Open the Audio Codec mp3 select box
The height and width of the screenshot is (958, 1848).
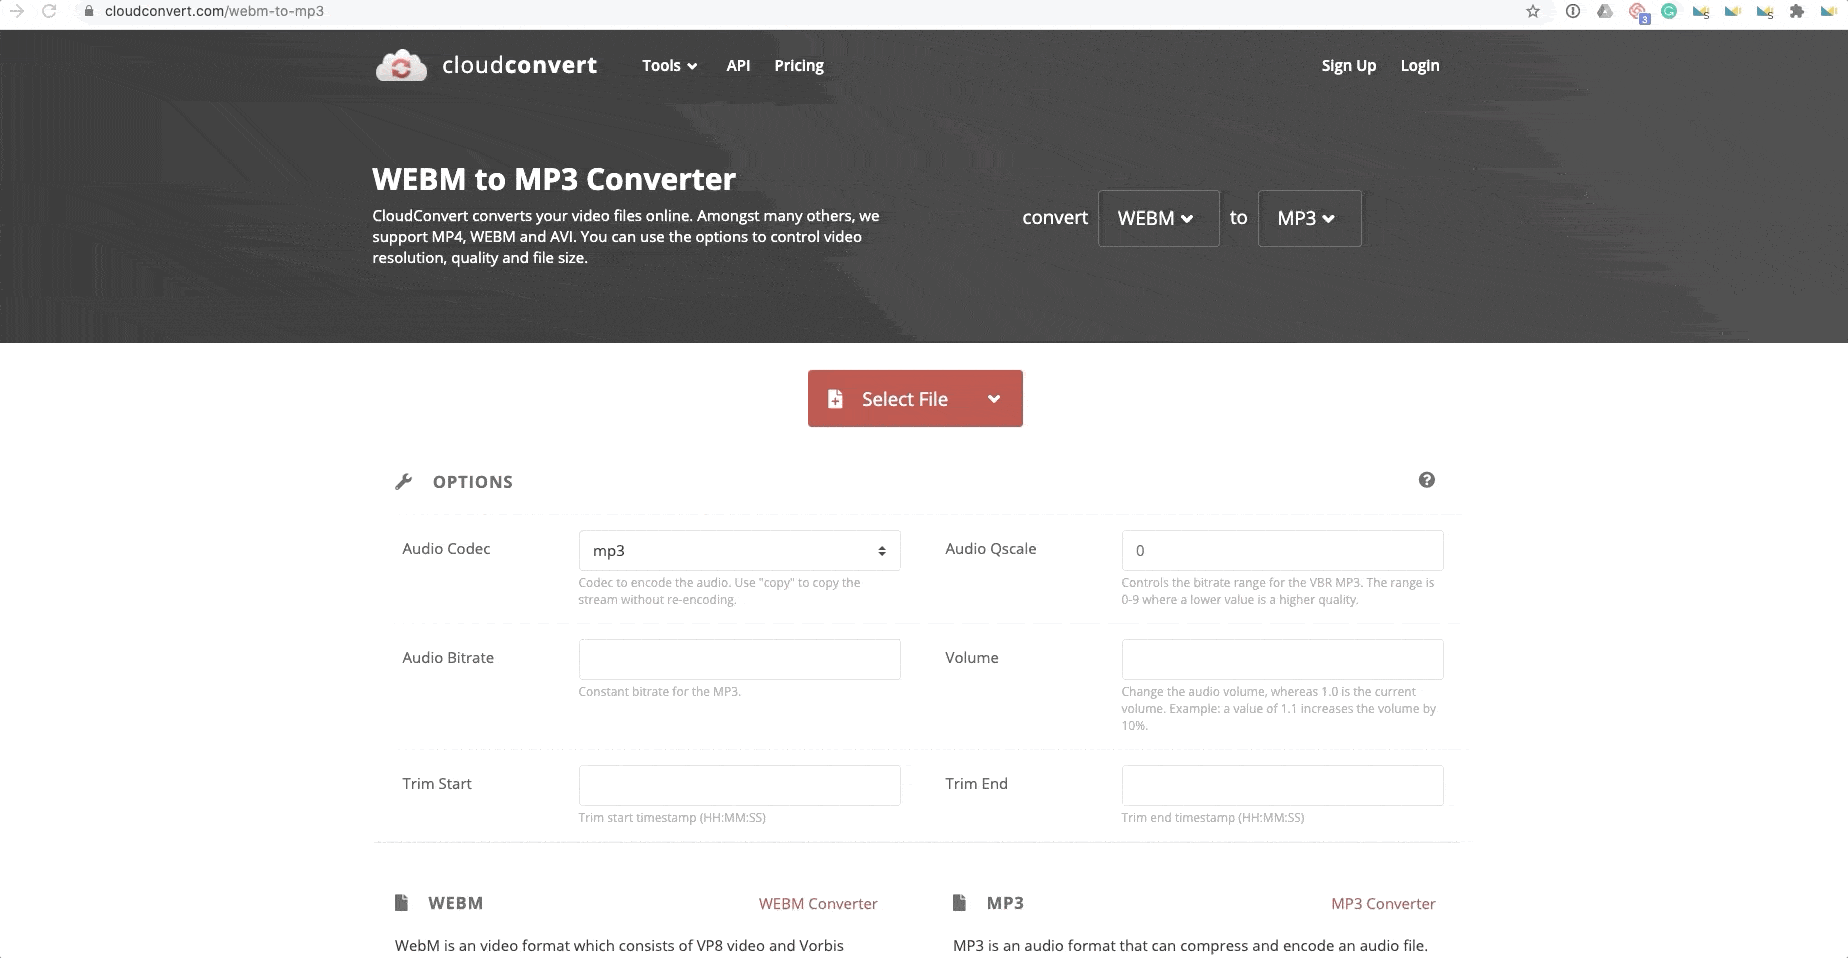tap(739, 551)
